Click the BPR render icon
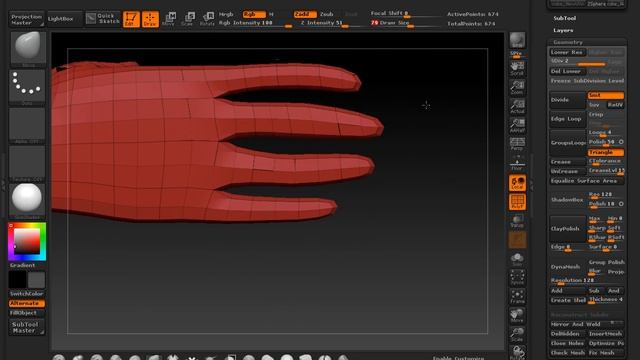Image resolution: width=640 pixels, height=360 pixels. (517, 41)
